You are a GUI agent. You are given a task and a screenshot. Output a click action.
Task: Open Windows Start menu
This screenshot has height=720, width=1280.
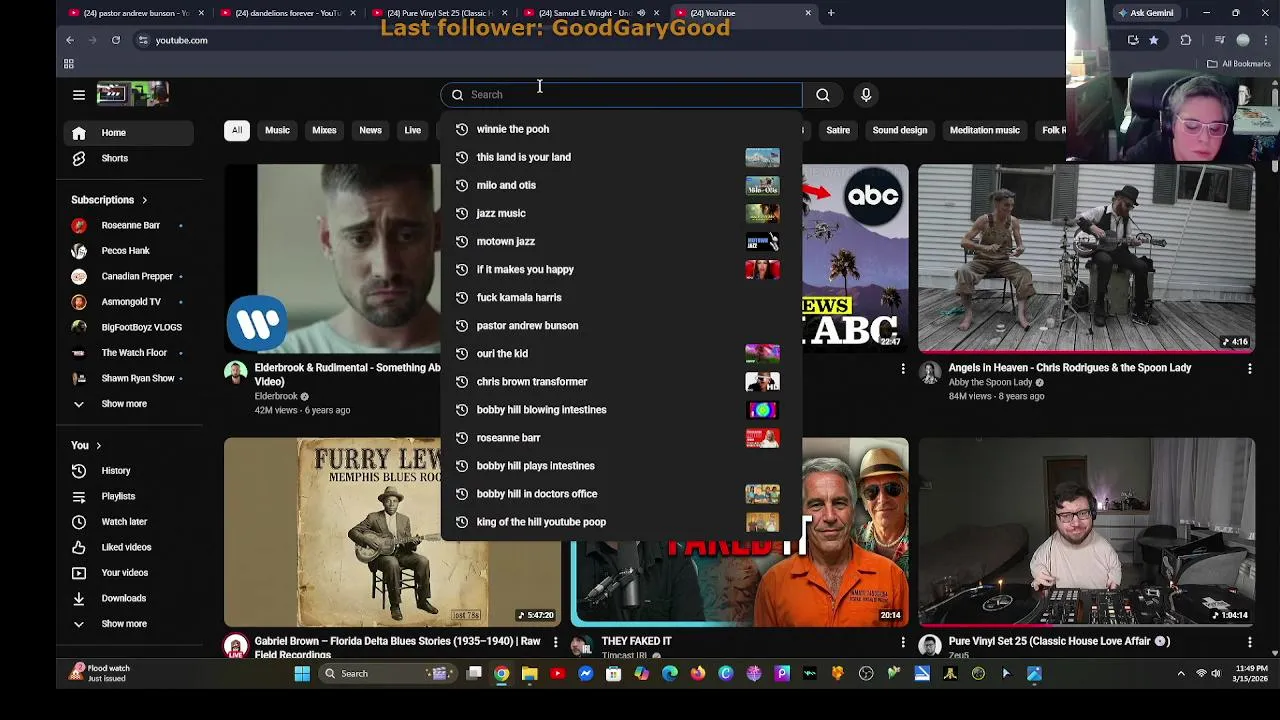click(x=302, y=674)
